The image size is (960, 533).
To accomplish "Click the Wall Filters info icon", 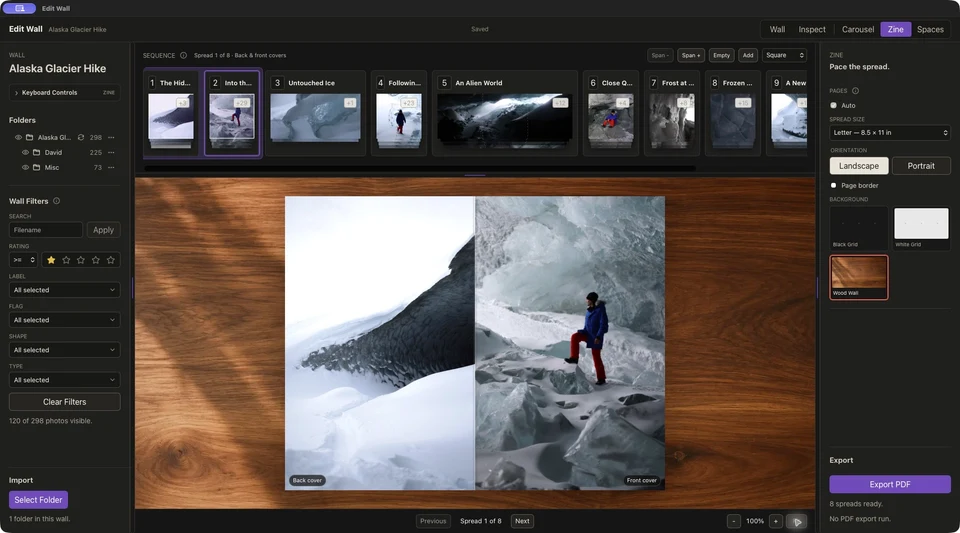I will [56, 201].
